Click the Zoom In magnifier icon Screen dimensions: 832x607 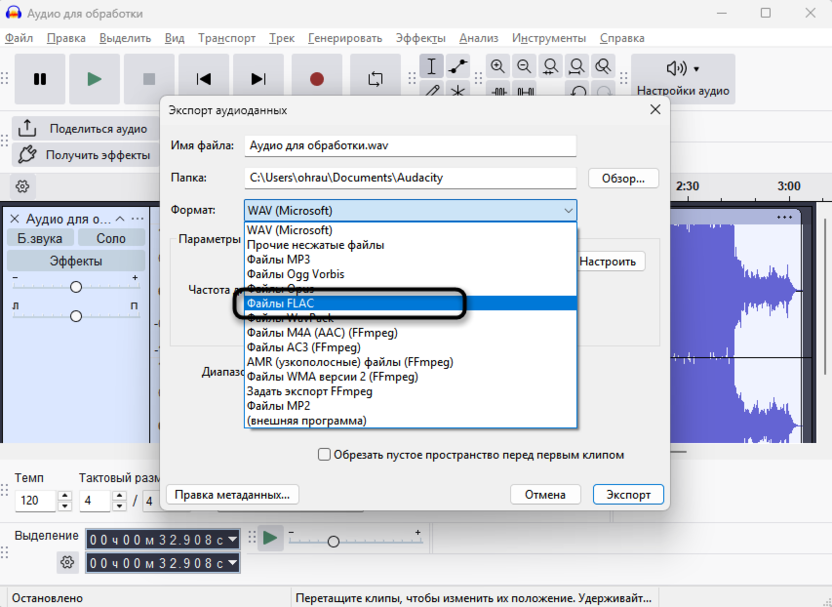[x=498, y=67]
